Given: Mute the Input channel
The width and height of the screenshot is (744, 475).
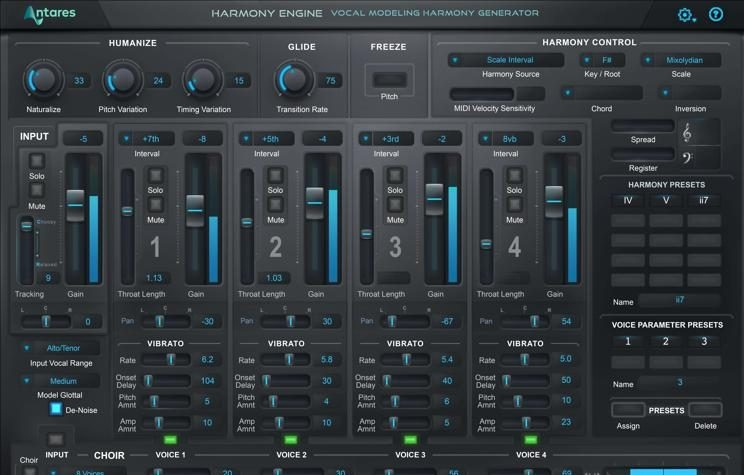Looking at the screenshot, I should [37, 190].
